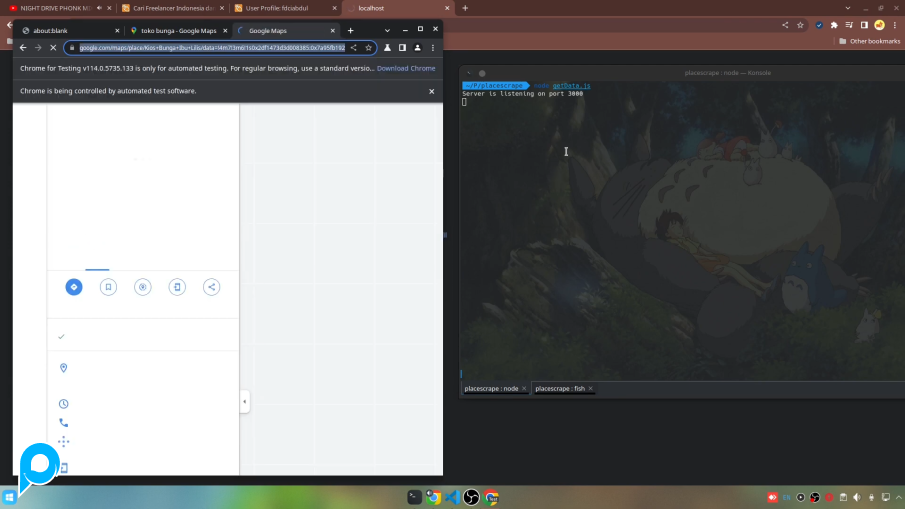Dismiss the automated test software infobar
Screen dimensions: 905x509
432,91
